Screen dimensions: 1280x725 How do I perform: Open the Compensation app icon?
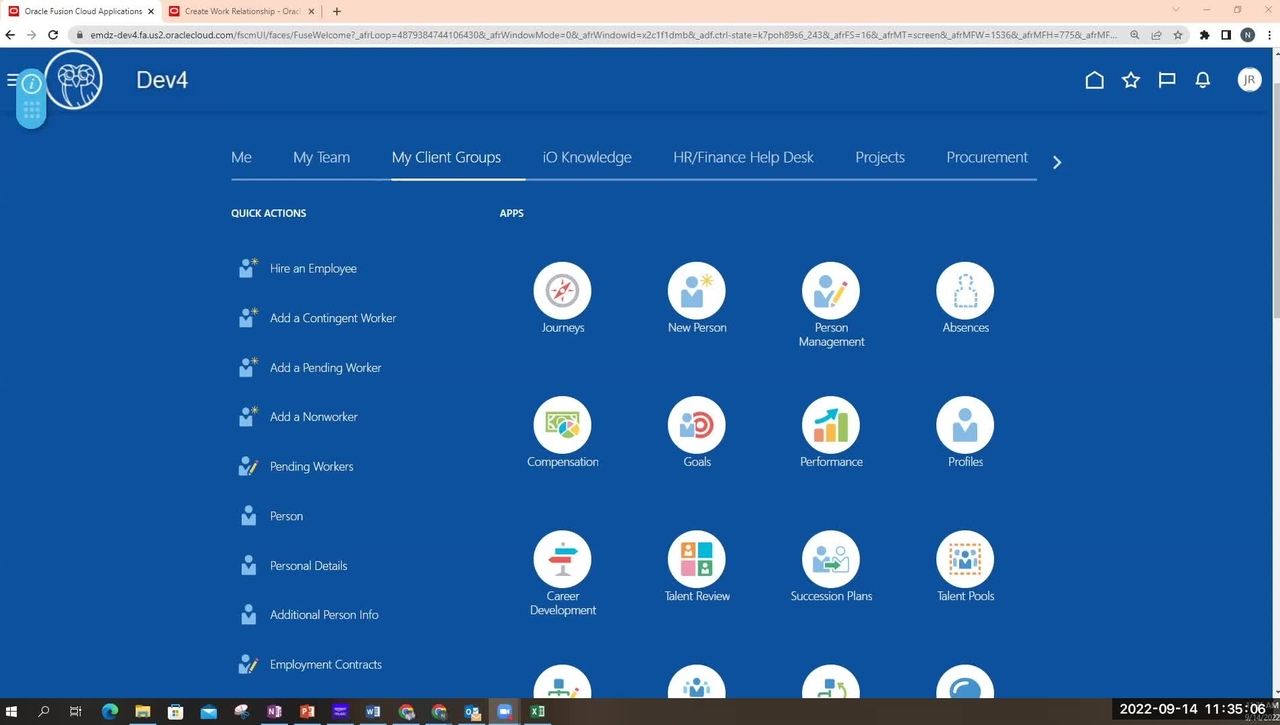pos(562,425)
